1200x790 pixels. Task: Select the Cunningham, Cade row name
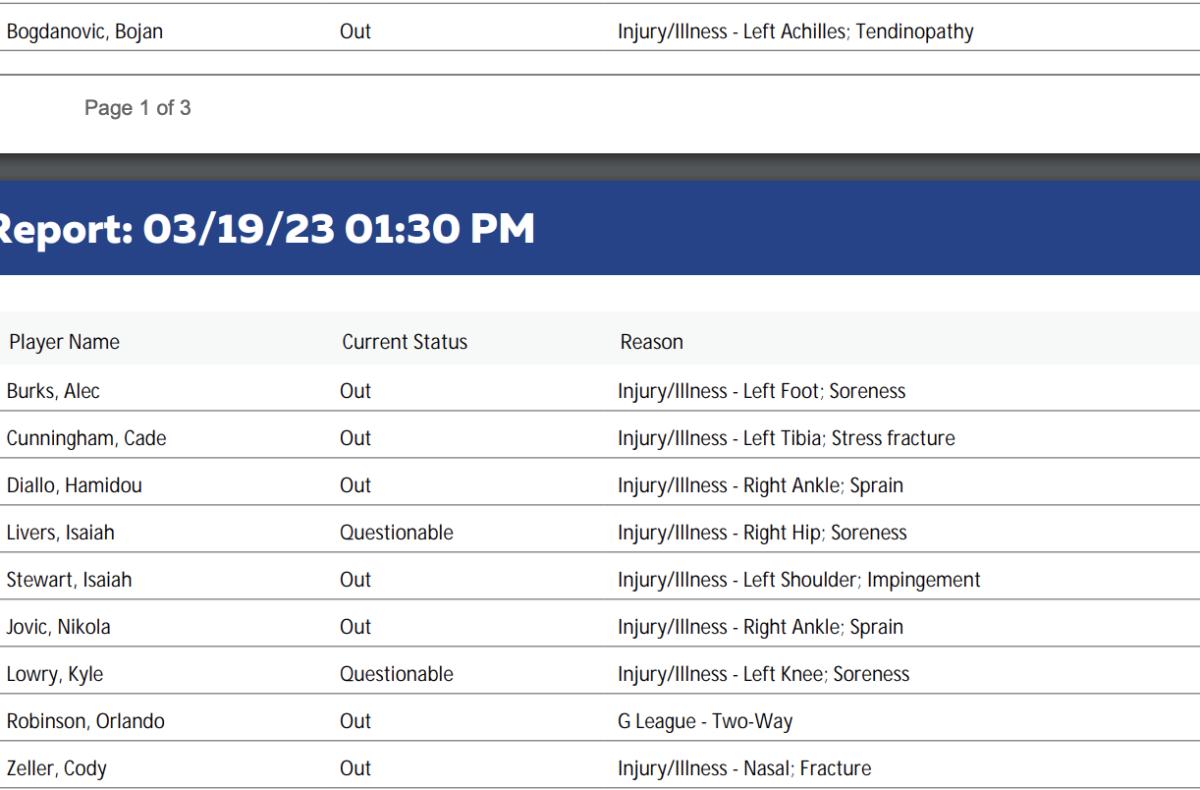[86, 438]
